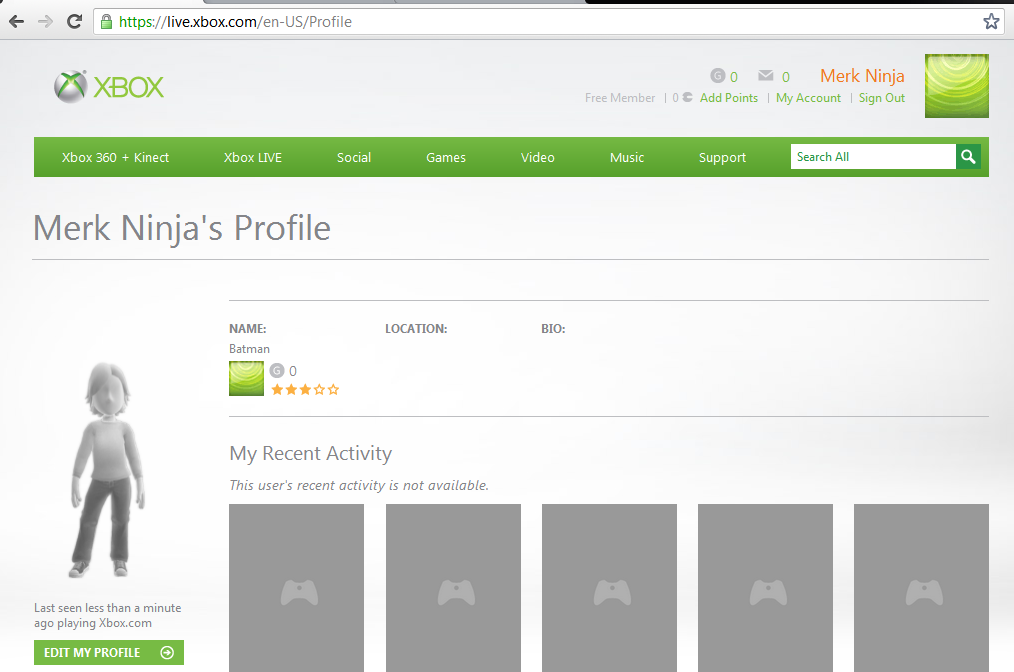Click the fifth recent activity game tile
Viewport: 1014px width, 672px height.
[x=921, y=588]
